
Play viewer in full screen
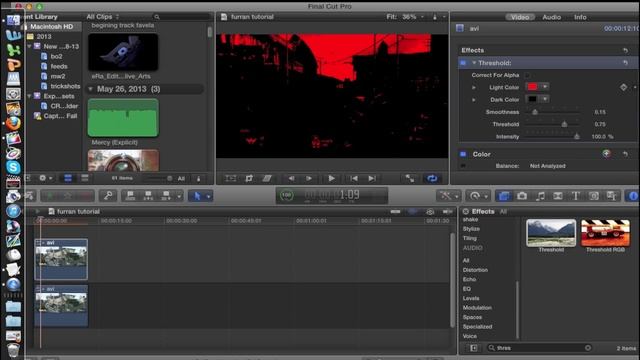click(x=410, y=178)
